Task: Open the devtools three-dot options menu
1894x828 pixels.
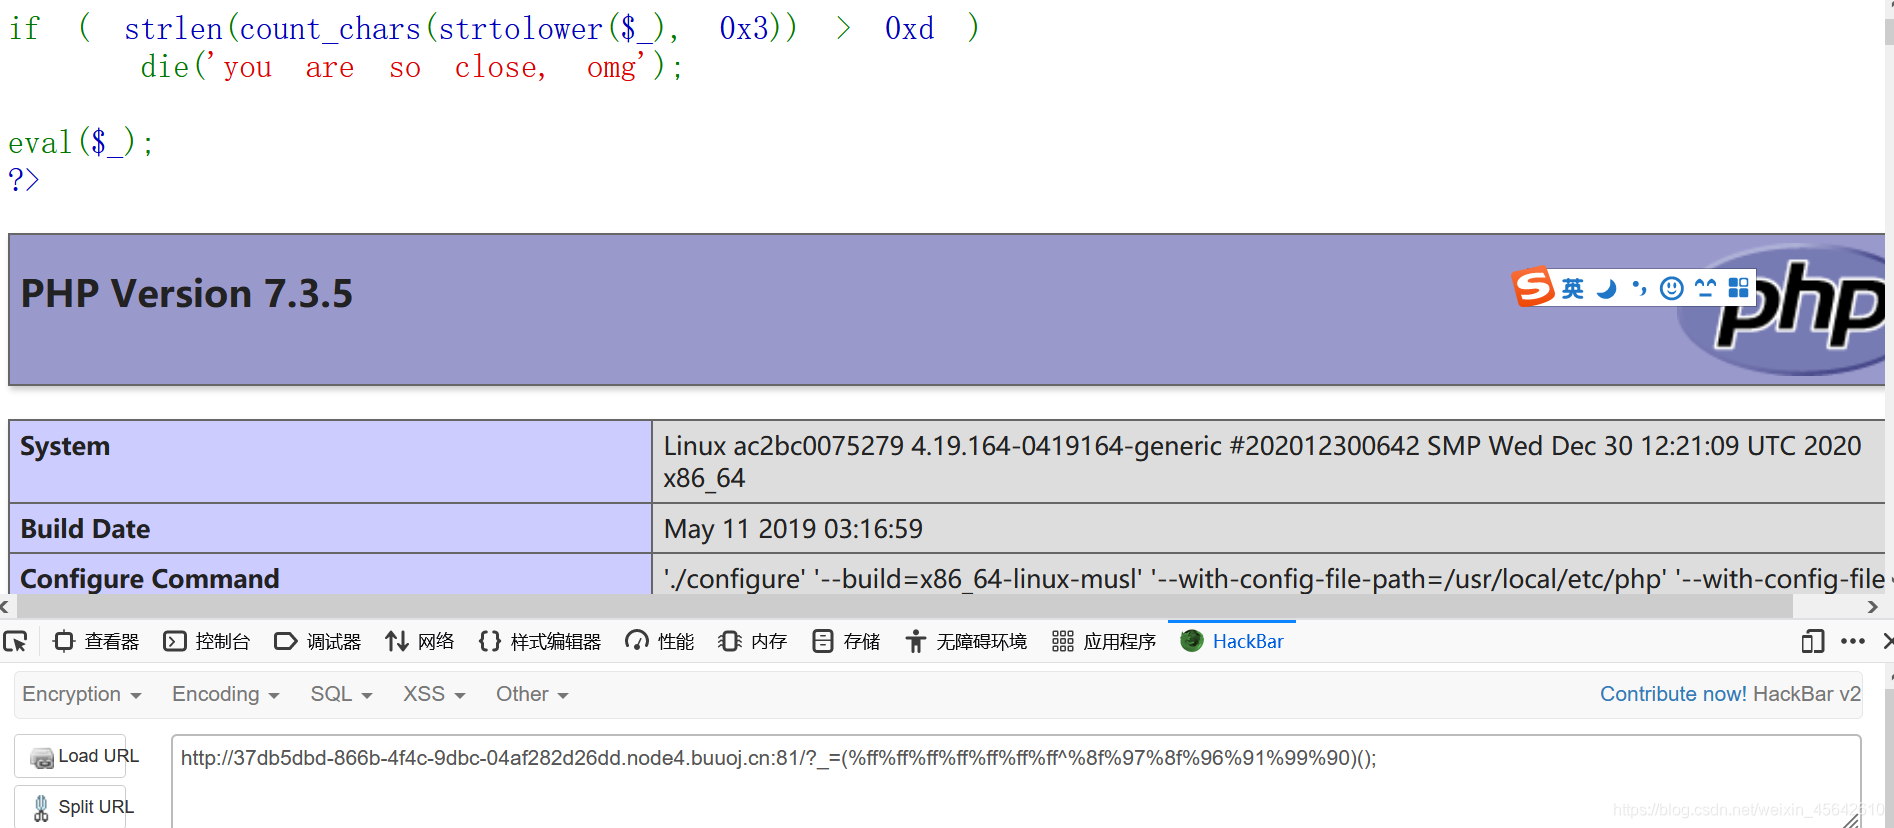Action: coord(1852,641)
